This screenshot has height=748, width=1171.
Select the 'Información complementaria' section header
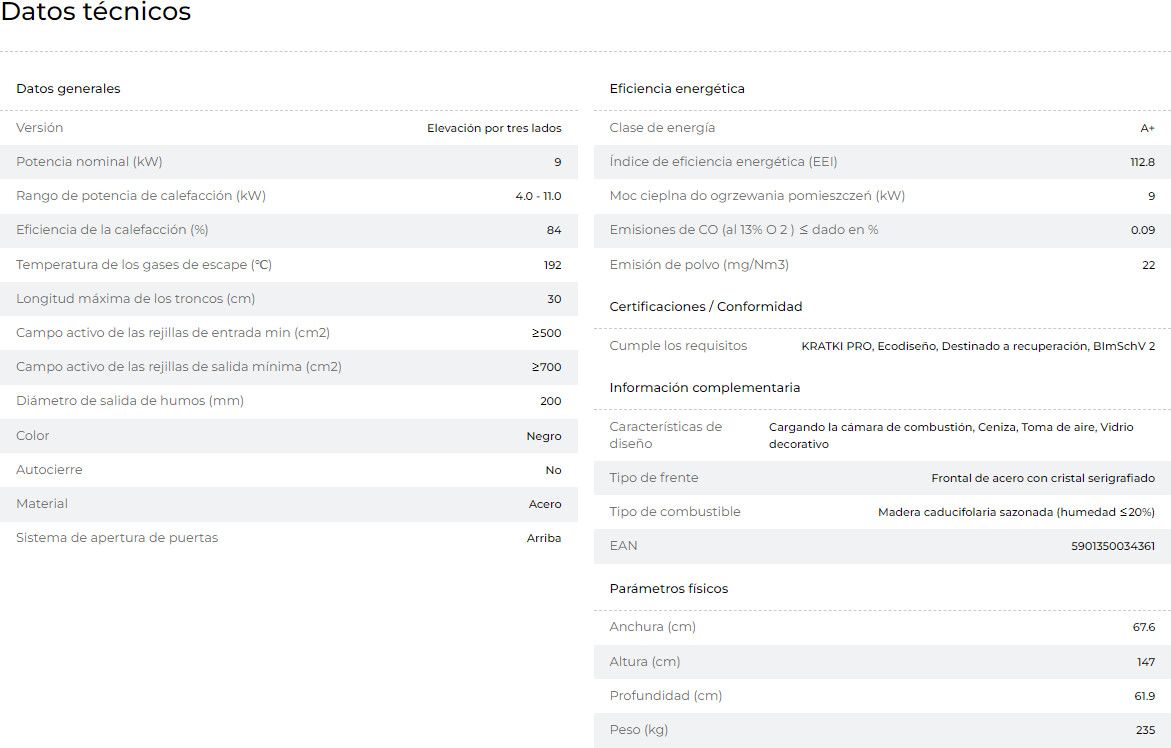[705, 388]
